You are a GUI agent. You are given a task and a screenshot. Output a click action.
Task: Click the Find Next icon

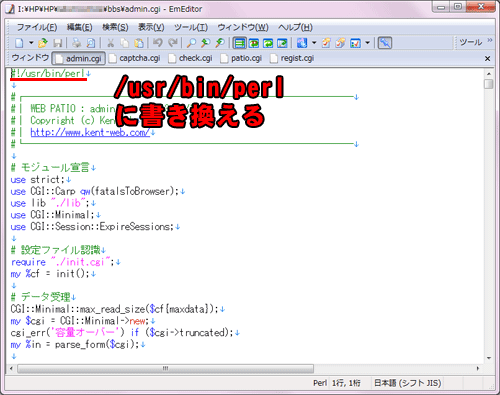(205, 43)
